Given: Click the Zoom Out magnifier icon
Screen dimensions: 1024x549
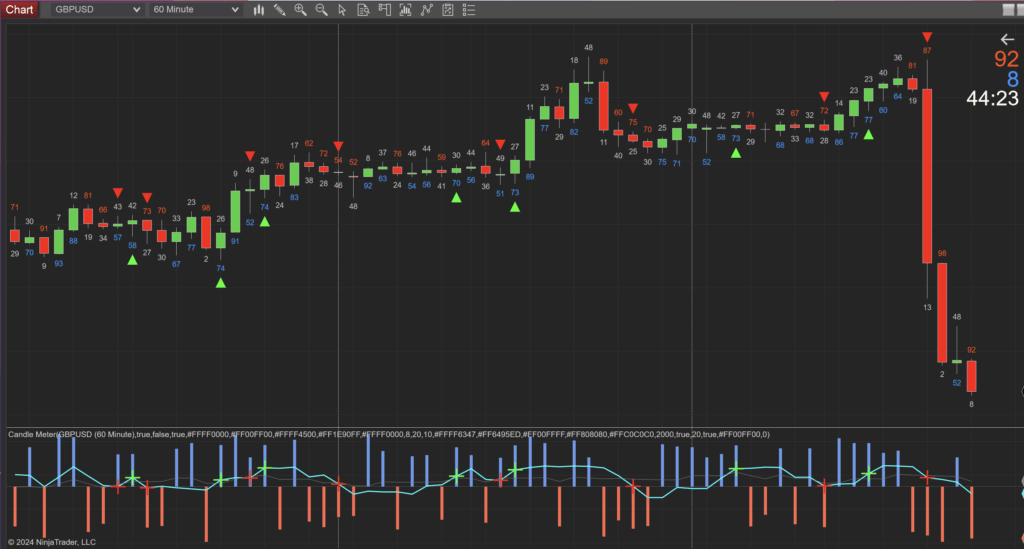Looking at the screenshot, I should 321,10.
